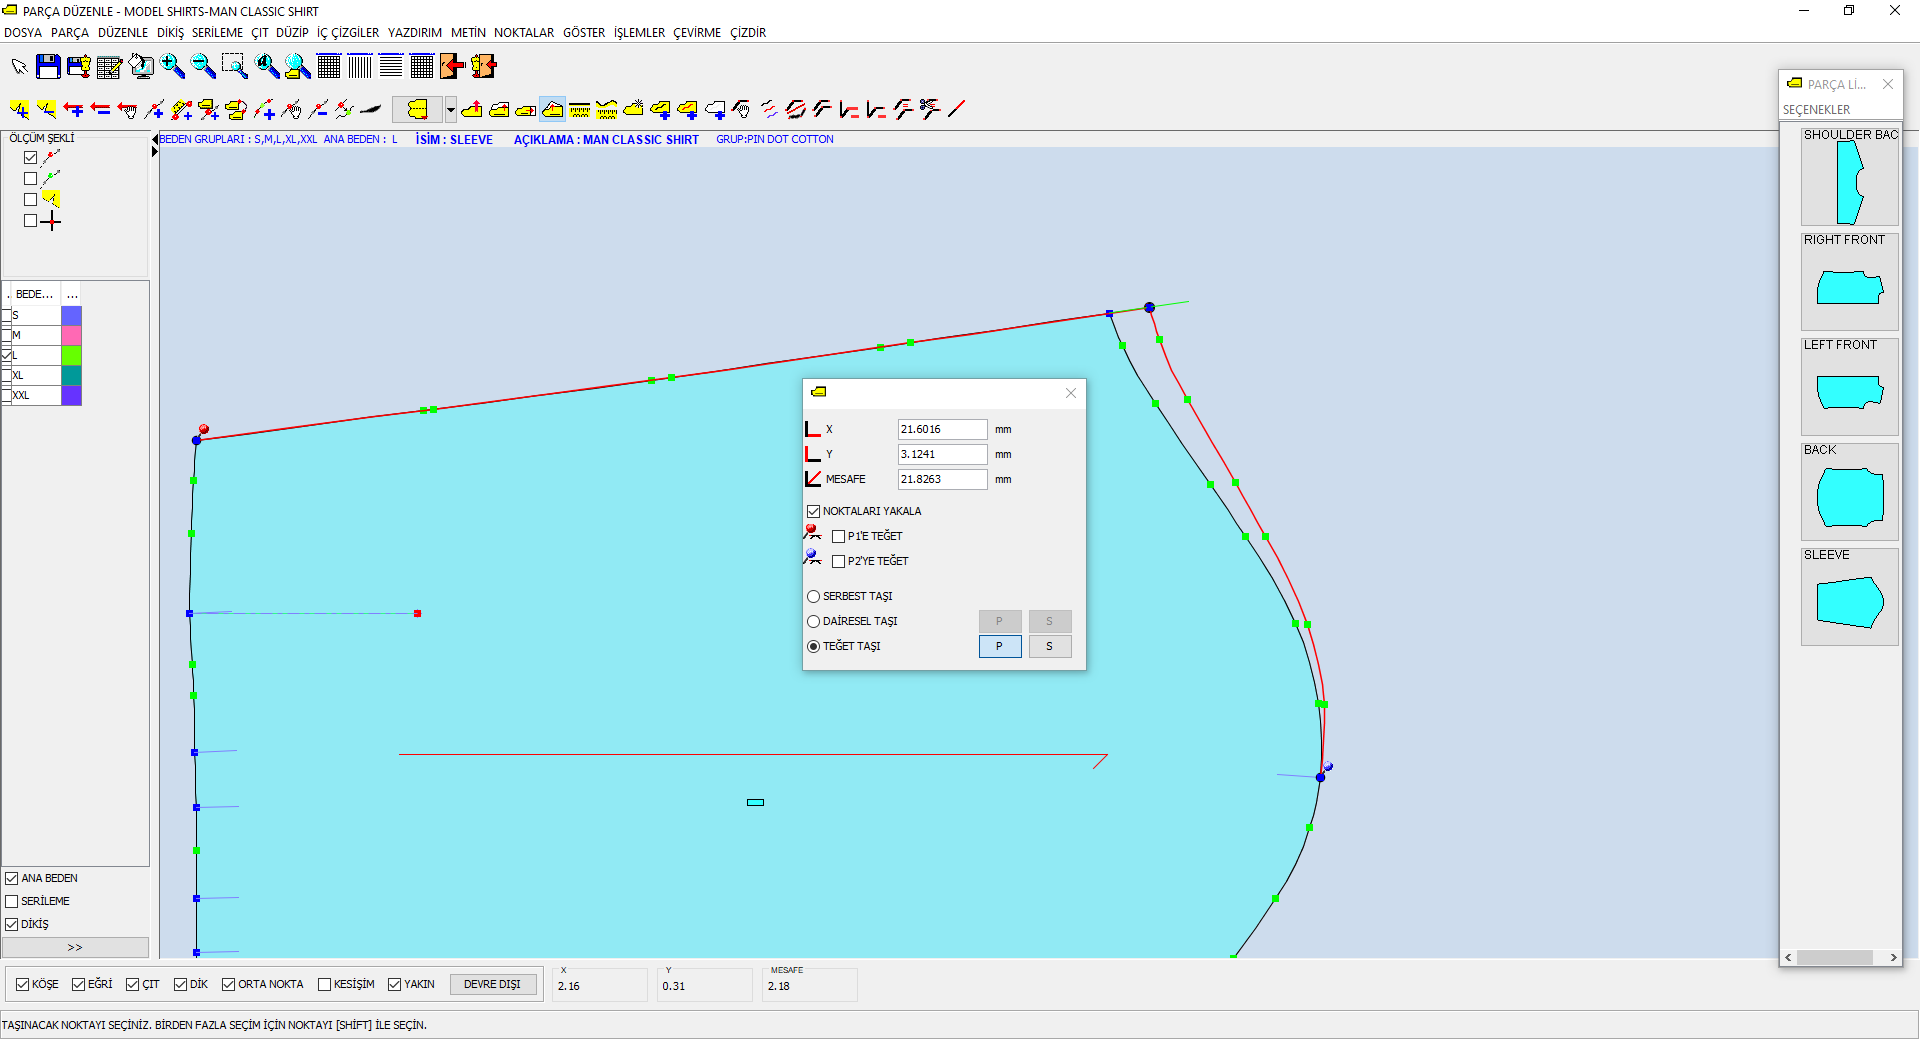Image resolution: width=1920 pixels, height=1040 pixels.
Task: Toggle the SERİLEME checkbox
Action: click(12, 902)
